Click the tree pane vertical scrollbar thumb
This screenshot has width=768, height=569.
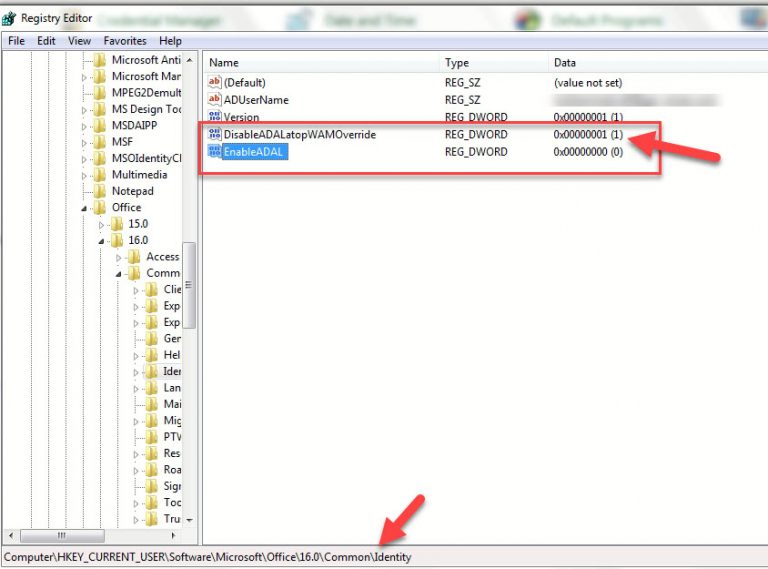point(188,285)
